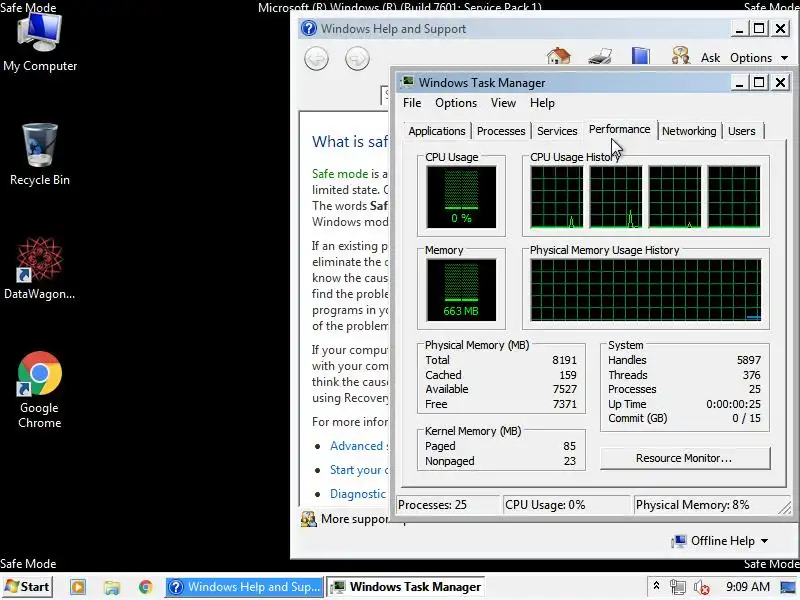
Task: Click the Memory gauge showing 663 MB
Action: click(461, 290)
